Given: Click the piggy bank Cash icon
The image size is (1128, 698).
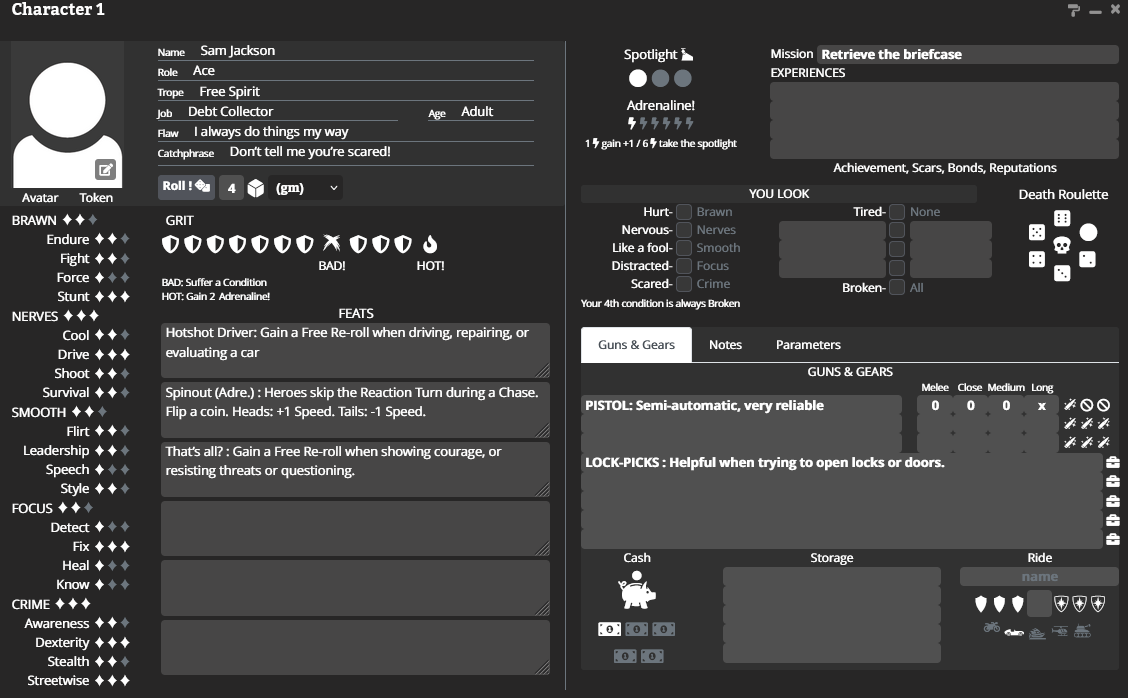Looking at the screenshot, I should (637, 593).
